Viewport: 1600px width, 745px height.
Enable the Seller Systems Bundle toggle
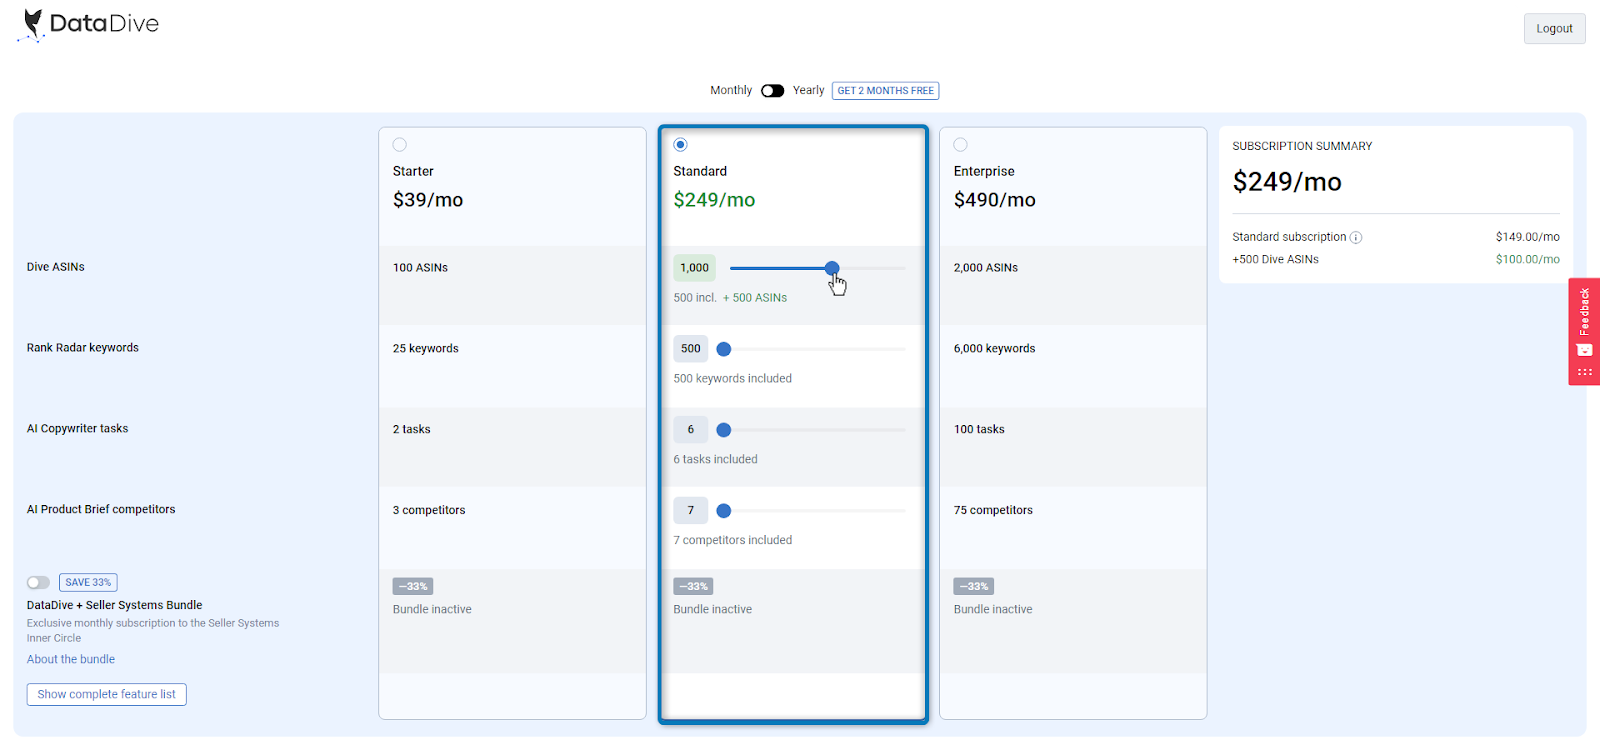click(38, 583)
